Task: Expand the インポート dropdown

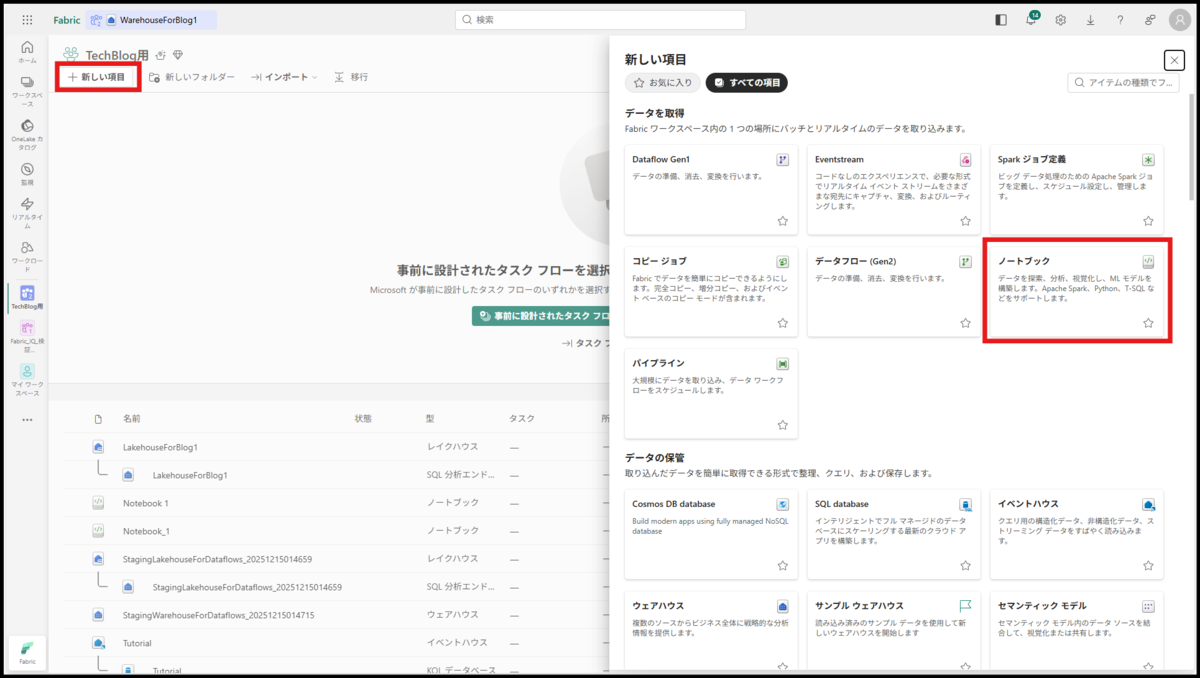Action: click(284, 77)
